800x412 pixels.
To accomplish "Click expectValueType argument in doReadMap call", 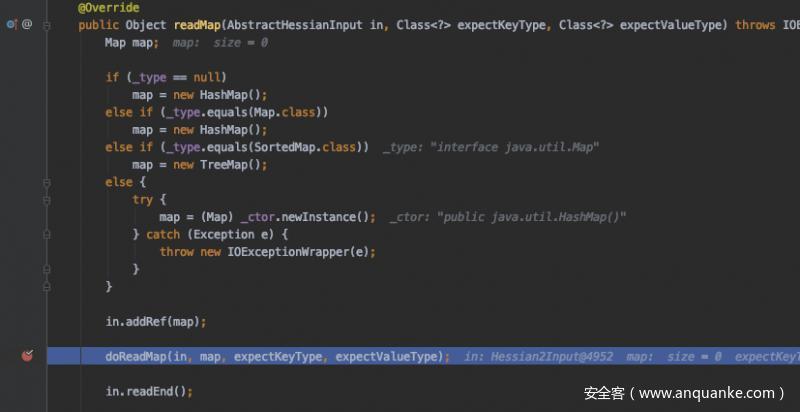I will tap(386, 356).
